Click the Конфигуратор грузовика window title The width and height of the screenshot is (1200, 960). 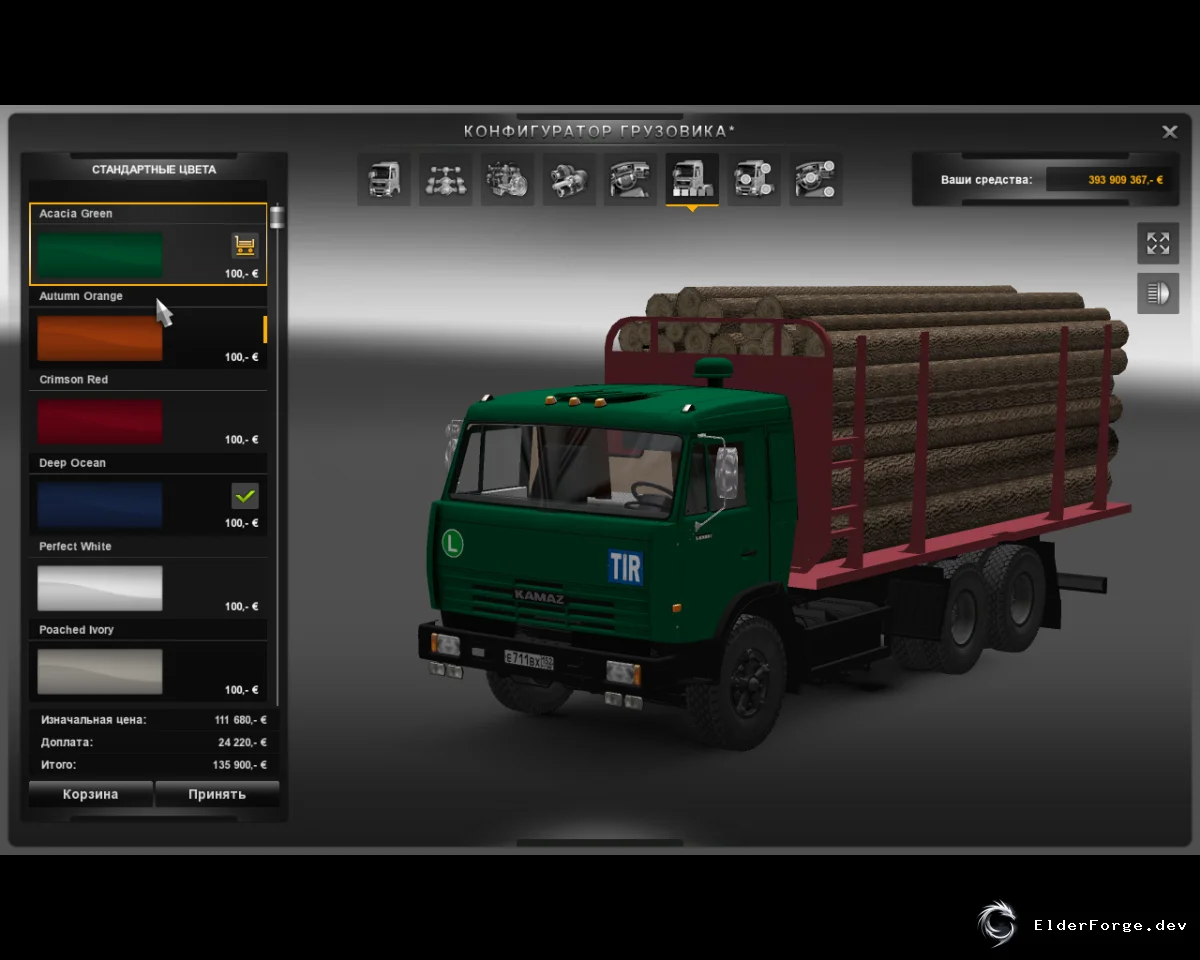click(x=600, y=131)
